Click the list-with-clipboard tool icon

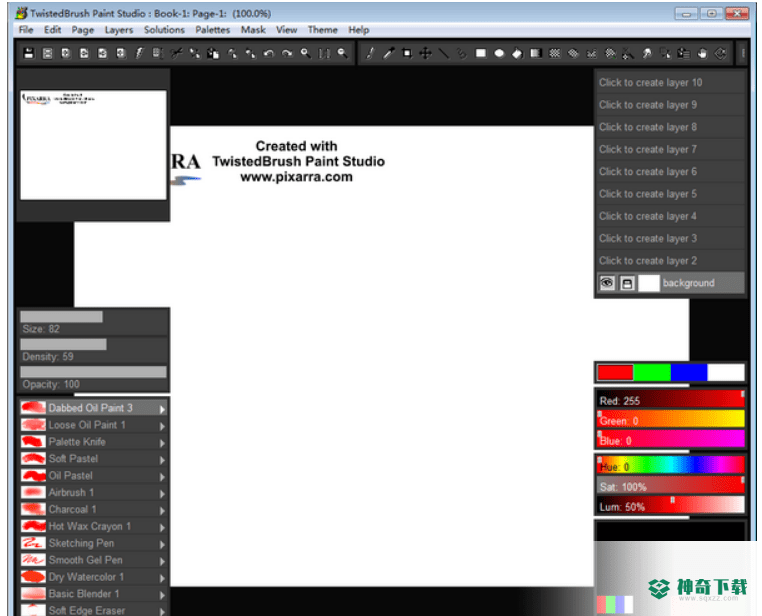coord(684,53)
